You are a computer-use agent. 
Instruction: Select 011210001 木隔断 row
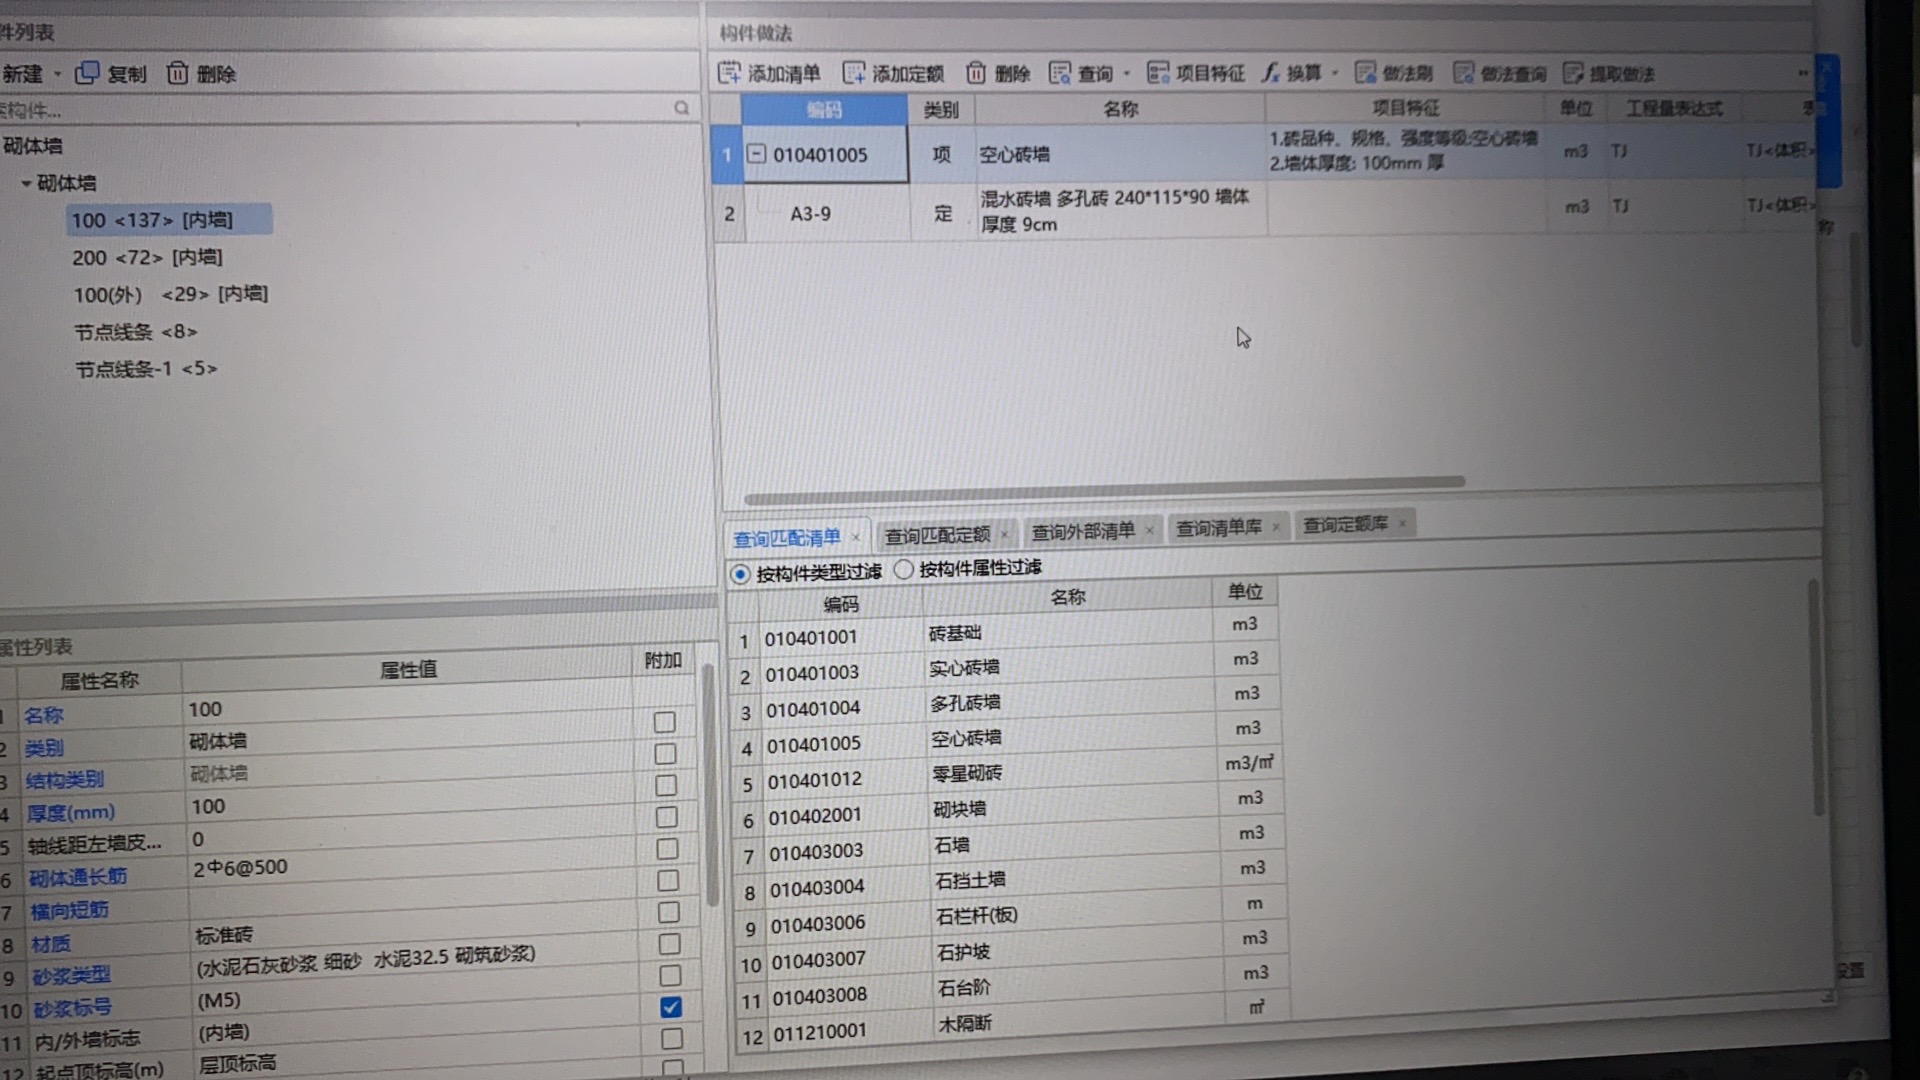tap(1012, 1025)
